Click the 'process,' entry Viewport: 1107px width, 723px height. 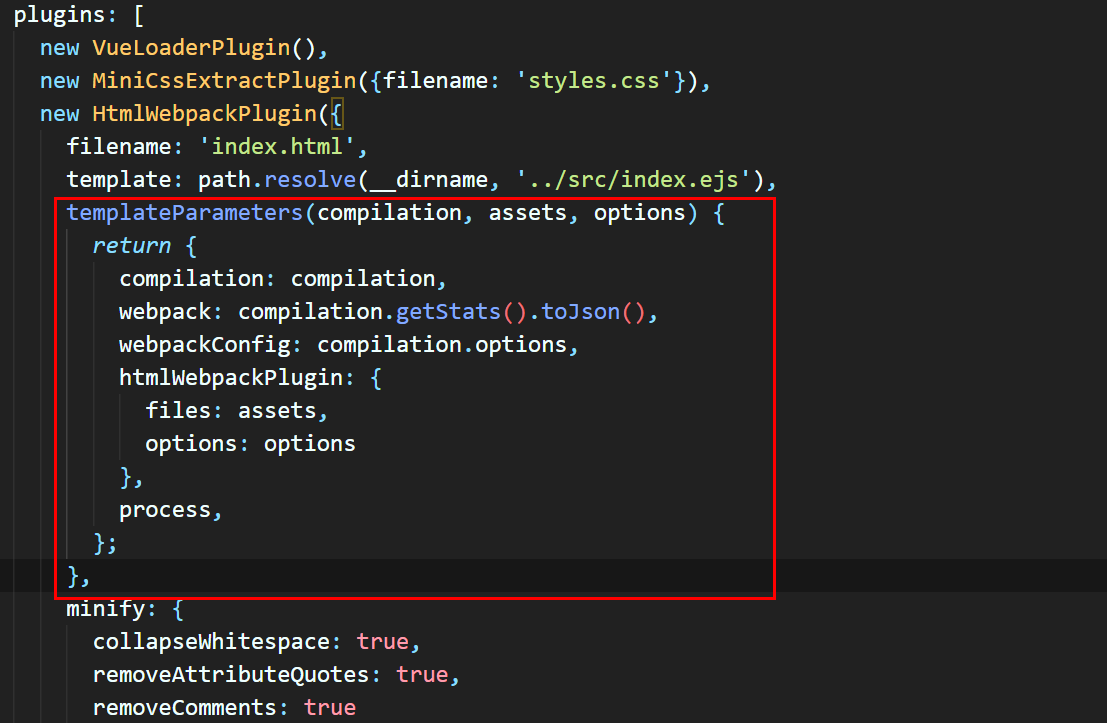pyautogui.click(x=171, y=510)
